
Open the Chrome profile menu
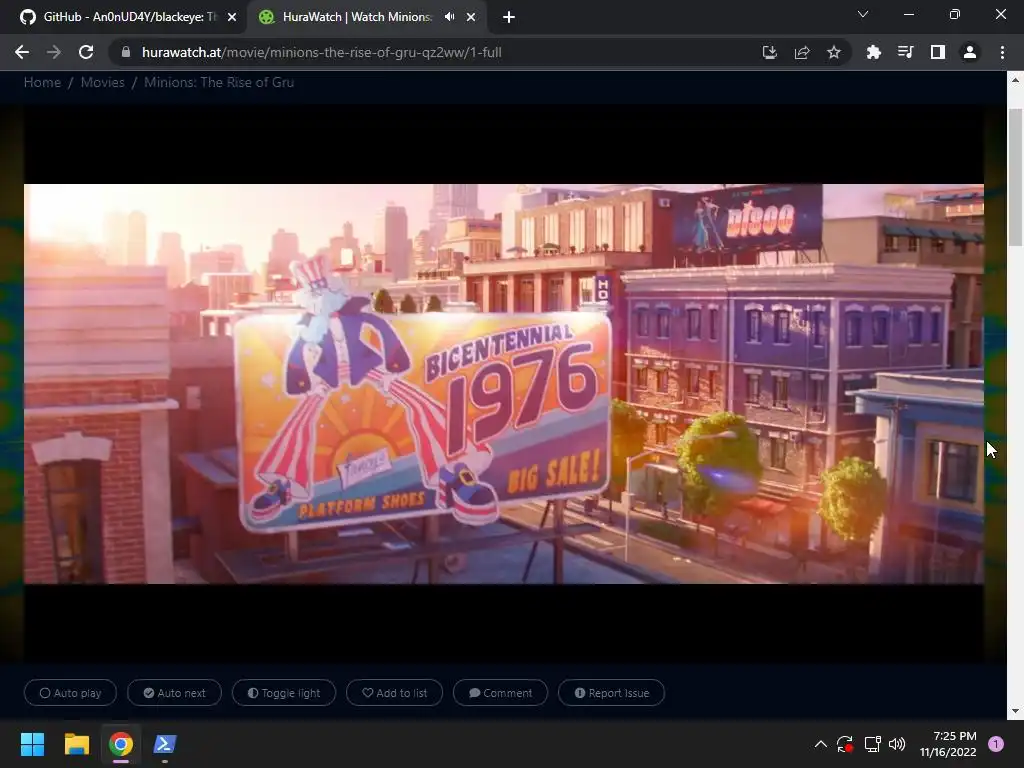coord(970,52)
